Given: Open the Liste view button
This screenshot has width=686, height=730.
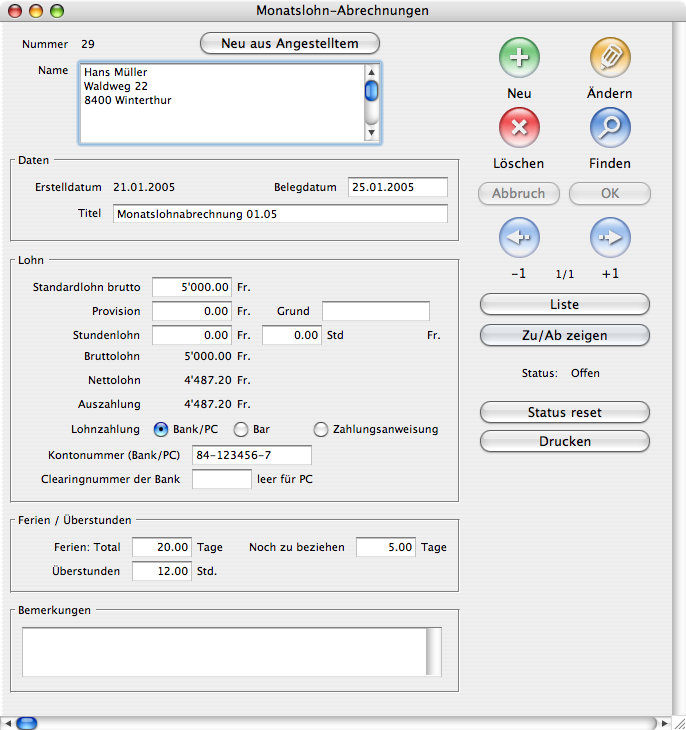Looking at the screenshot, I should tap(565, 304).
